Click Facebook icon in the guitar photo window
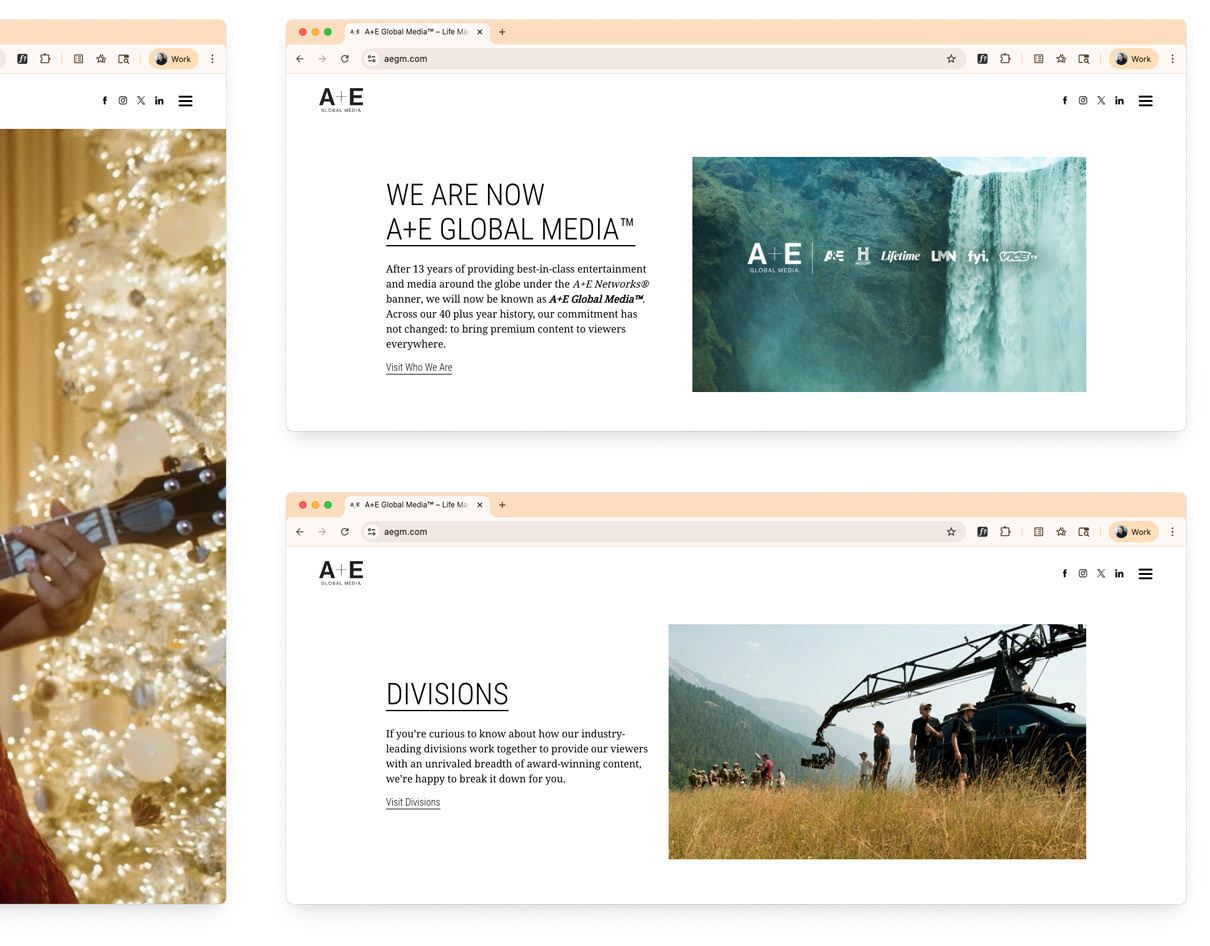Viewport: 1210px width, 946px height. tap(104, 101)
